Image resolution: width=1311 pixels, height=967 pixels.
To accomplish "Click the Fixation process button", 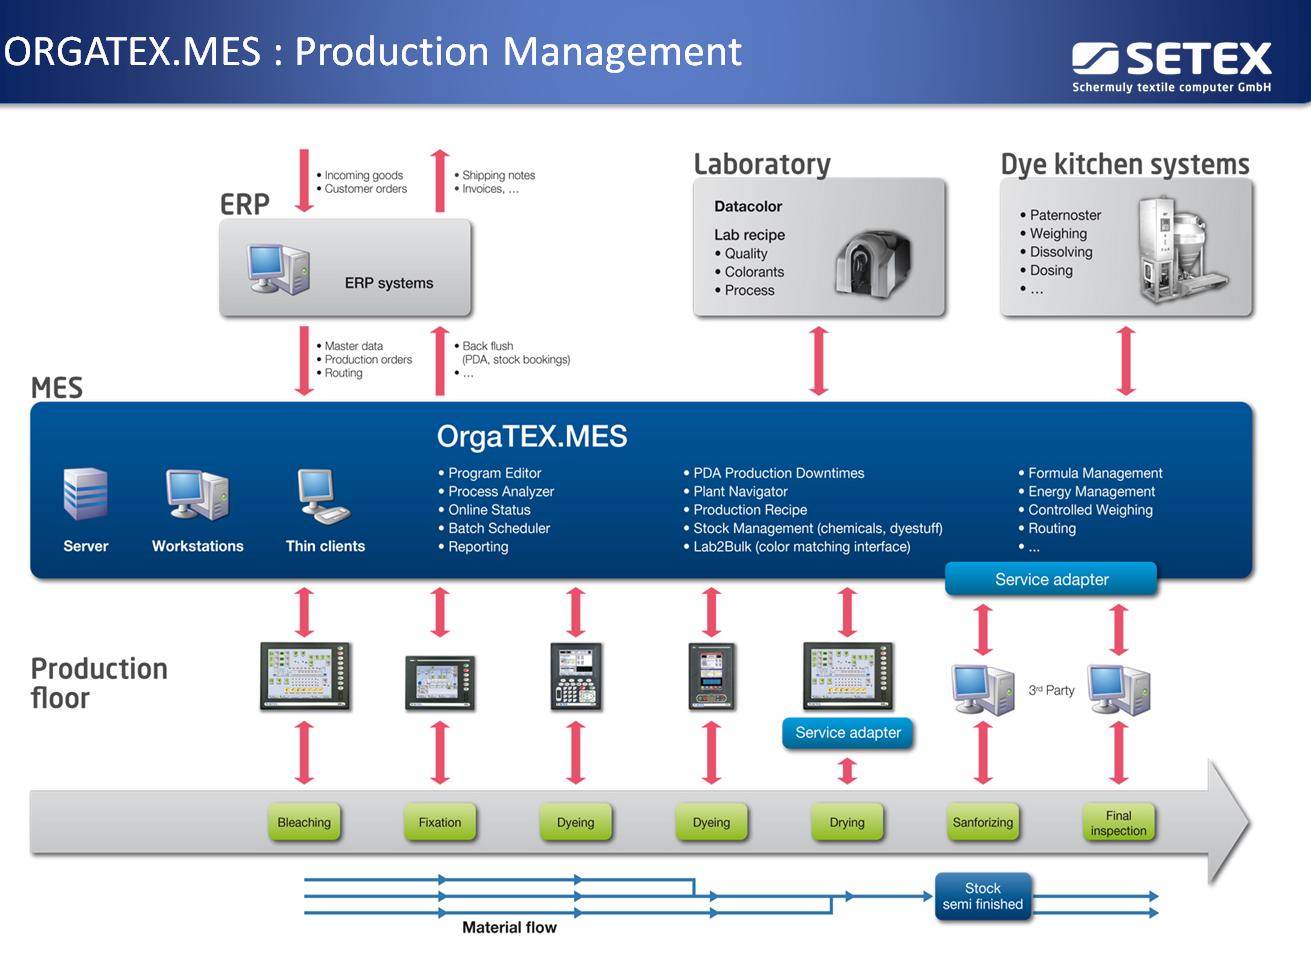I will coord(440,822).
